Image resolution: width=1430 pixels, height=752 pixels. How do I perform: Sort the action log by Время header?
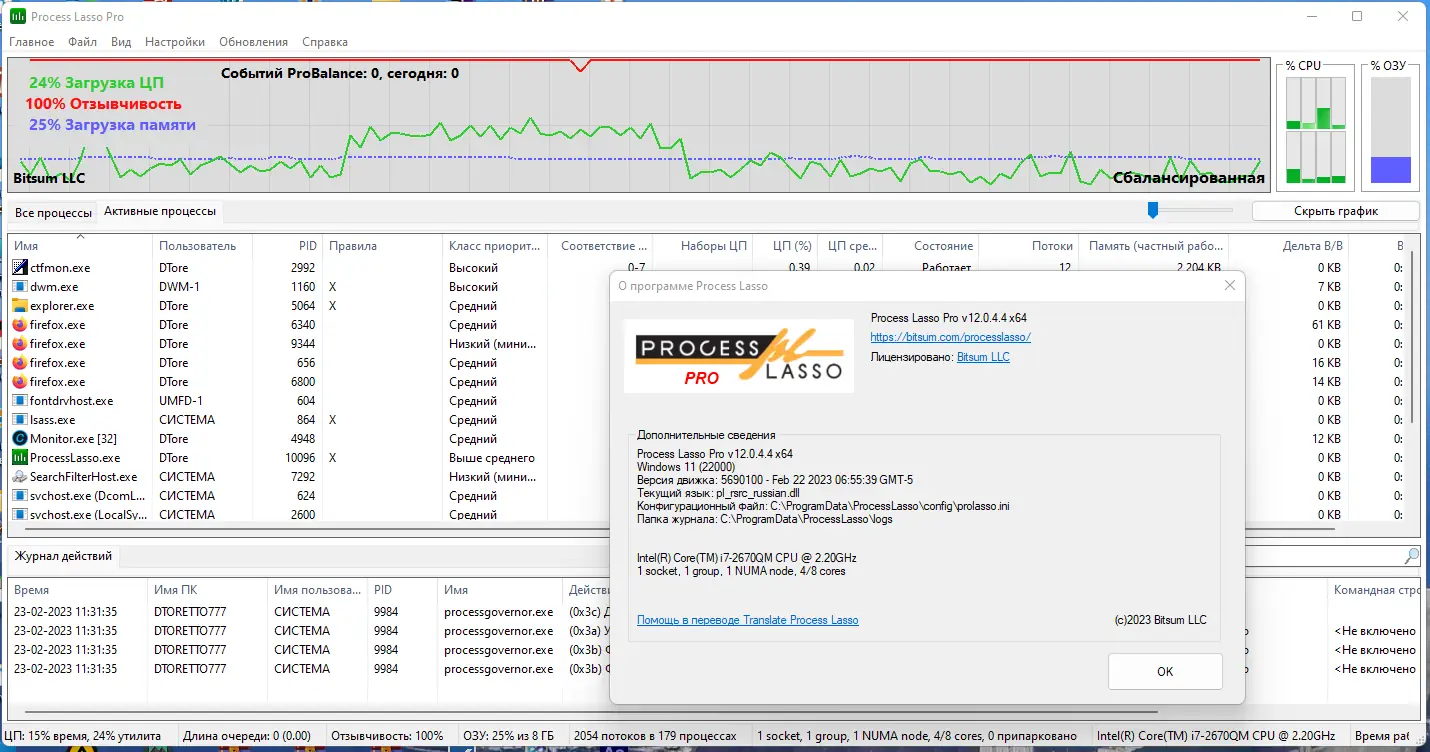coord(78,590)
